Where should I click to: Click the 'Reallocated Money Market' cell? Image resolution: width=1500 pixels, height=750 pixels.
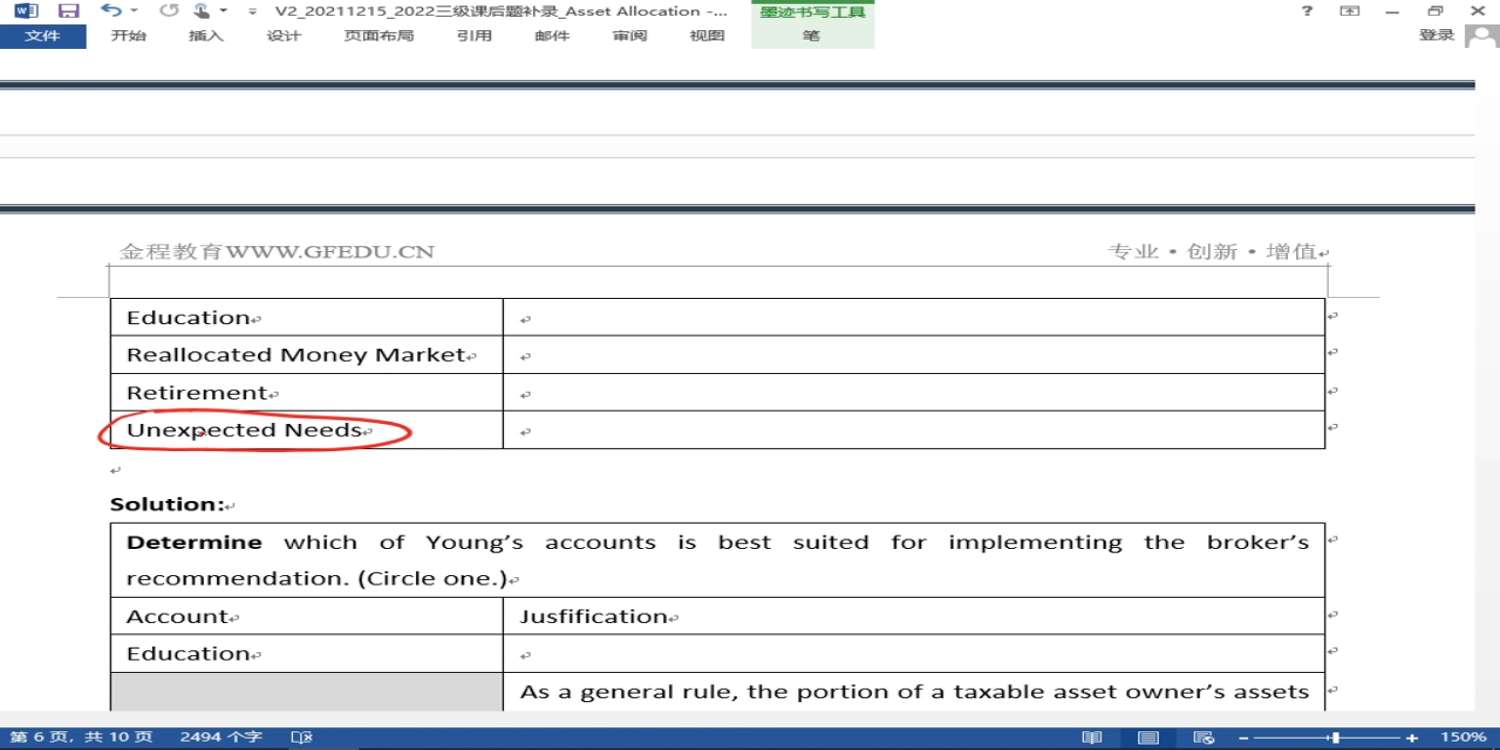pos(306,355)
